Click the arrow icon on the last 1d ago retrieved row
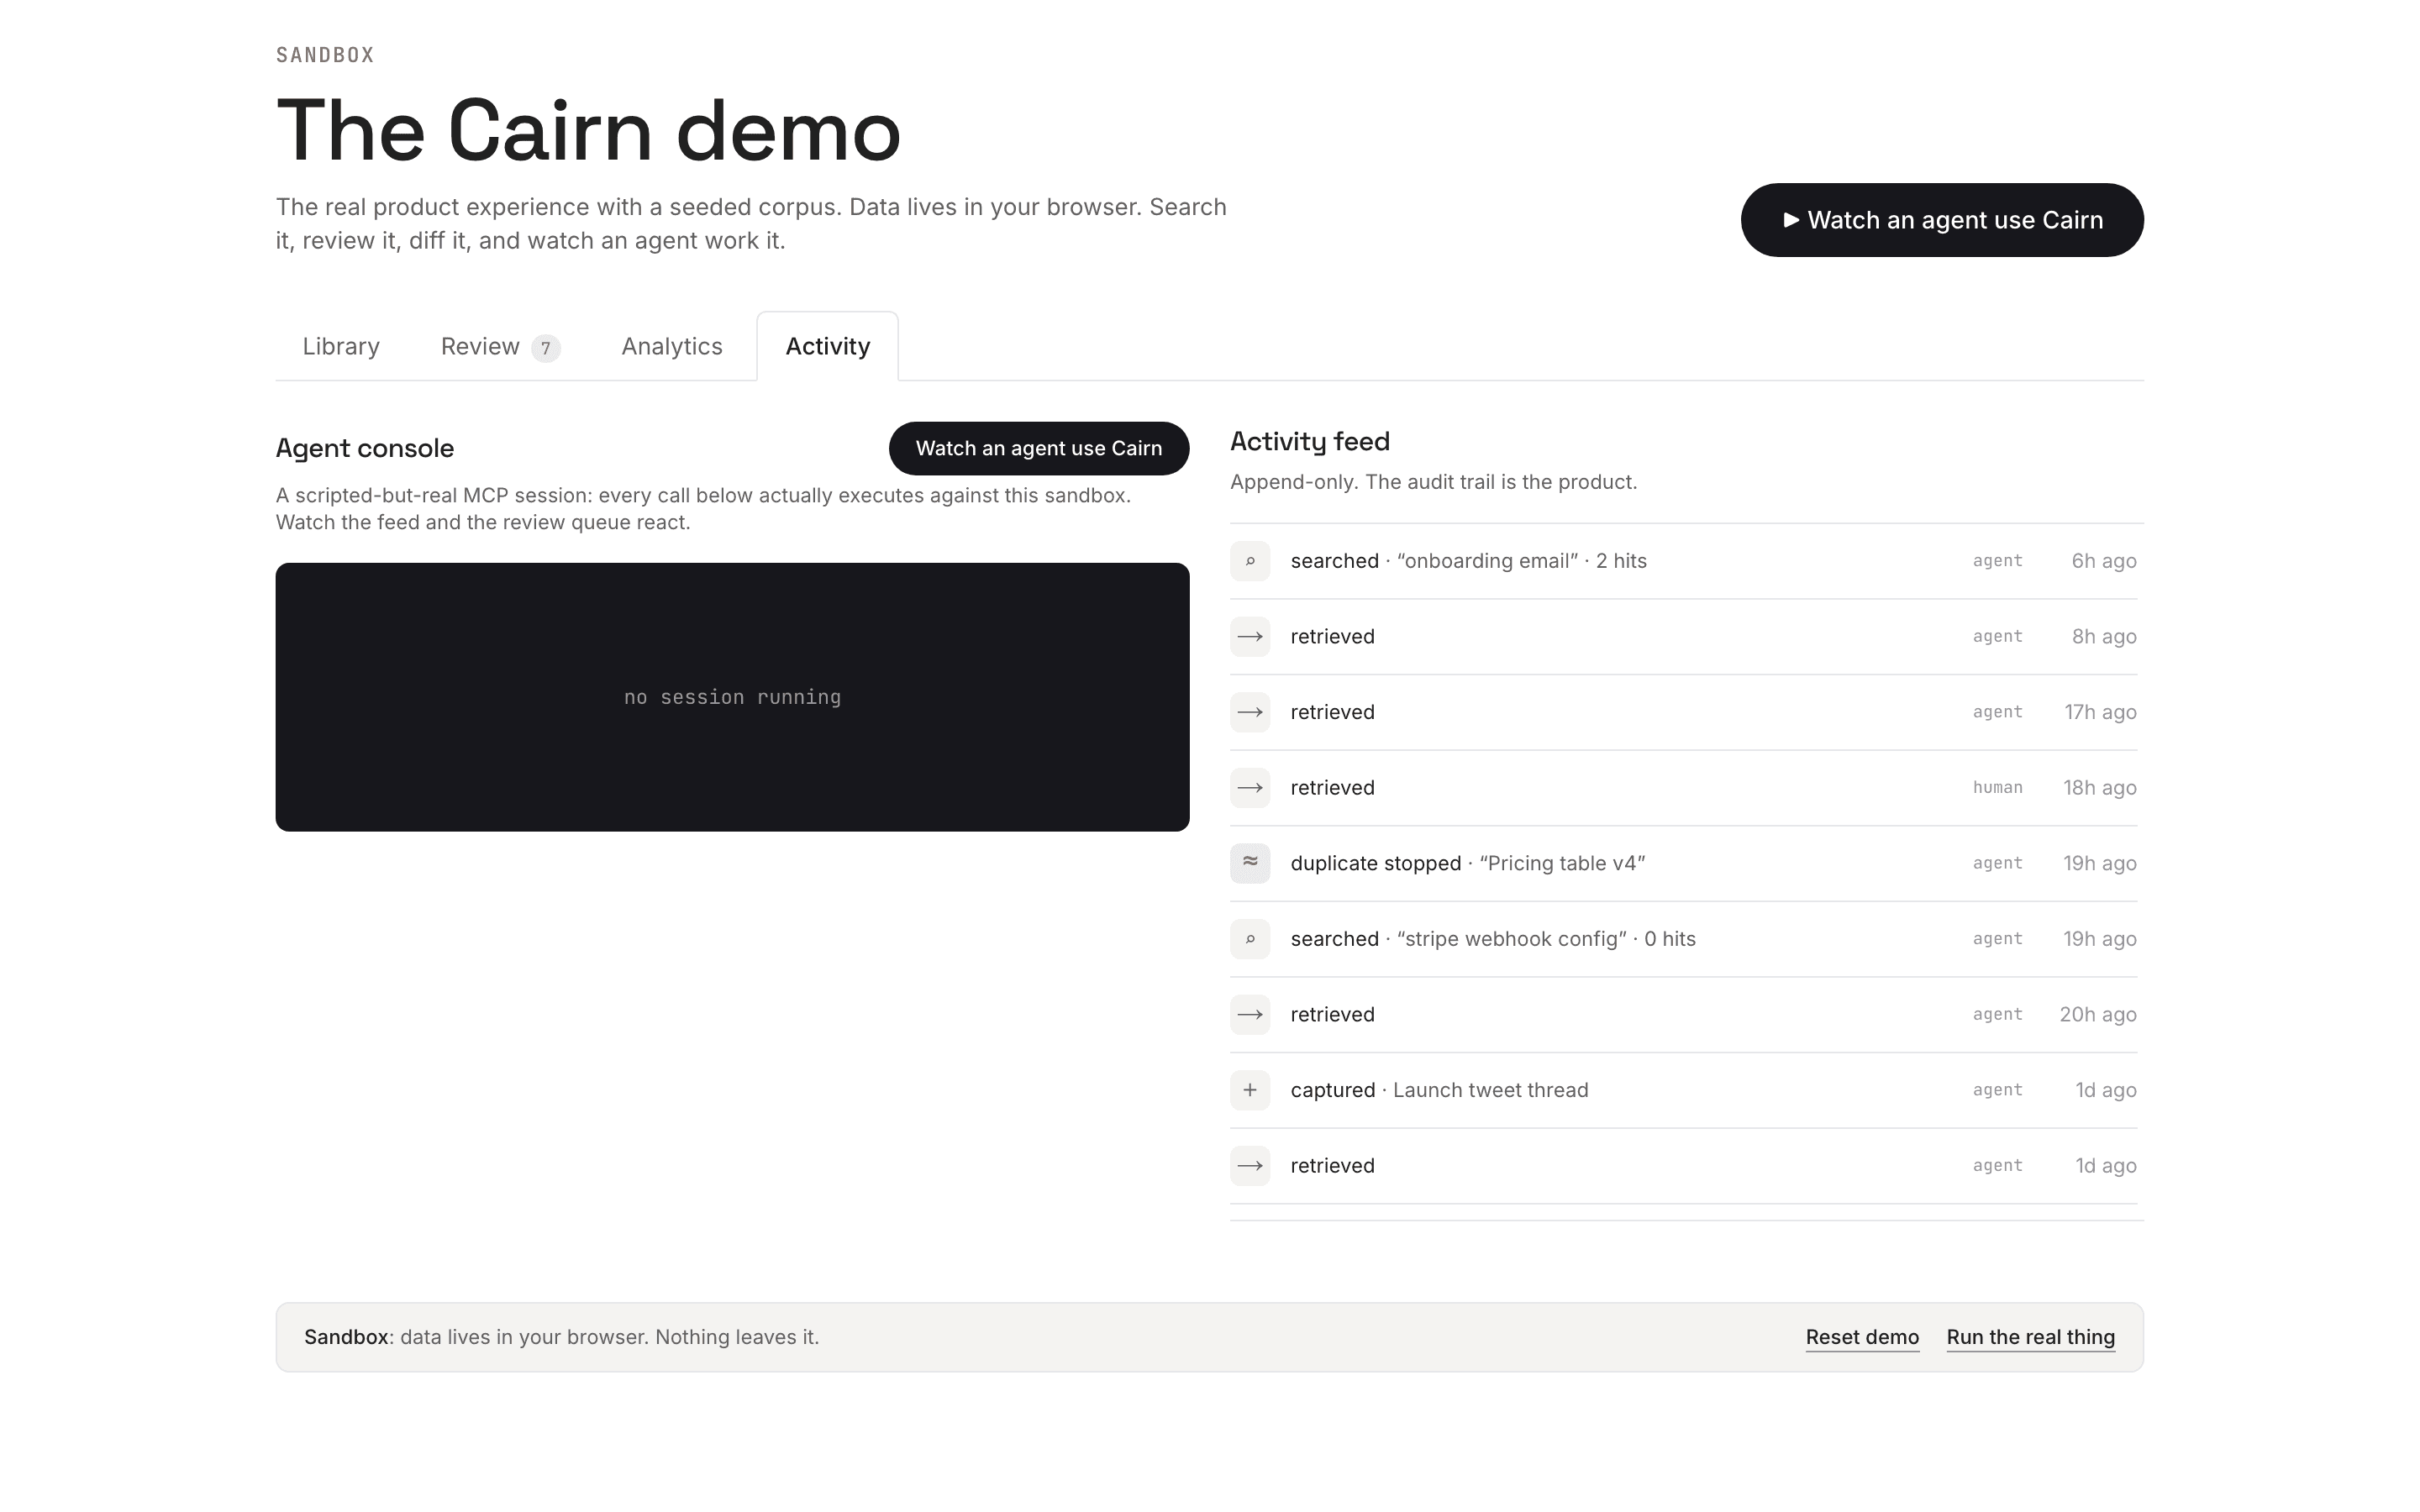Viewport: 2420px width, 1512px height. click(1250, 1166)
